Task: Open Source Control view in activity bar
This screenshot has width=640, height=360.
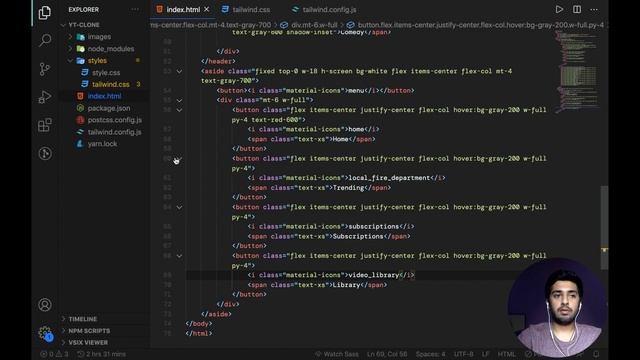Action: click(x=44, y=69)
